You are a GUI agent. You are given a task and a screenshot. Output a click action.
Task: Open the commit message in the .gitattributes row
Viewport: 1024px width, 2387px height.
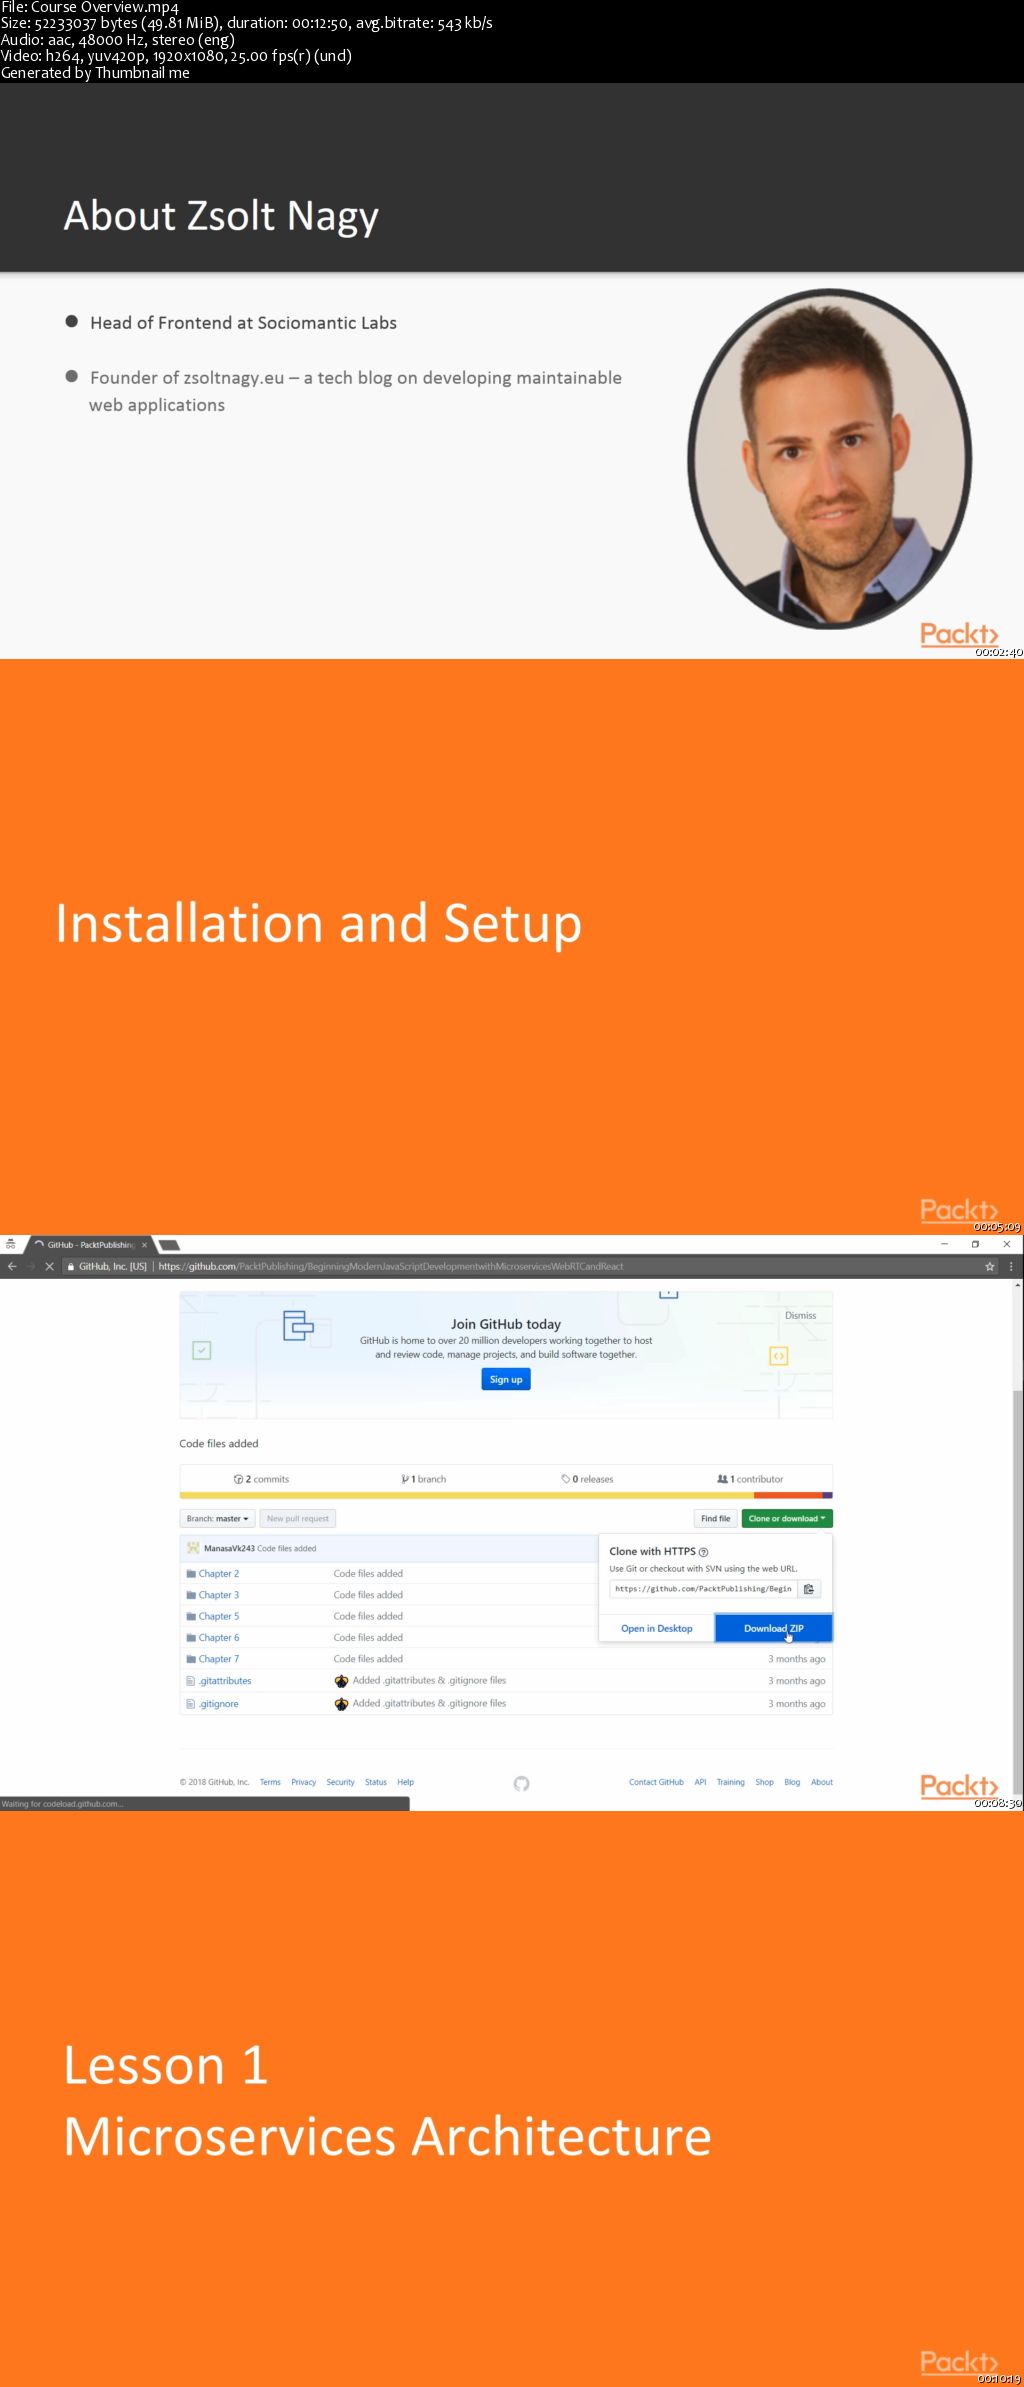click(x=429, y=1681)
